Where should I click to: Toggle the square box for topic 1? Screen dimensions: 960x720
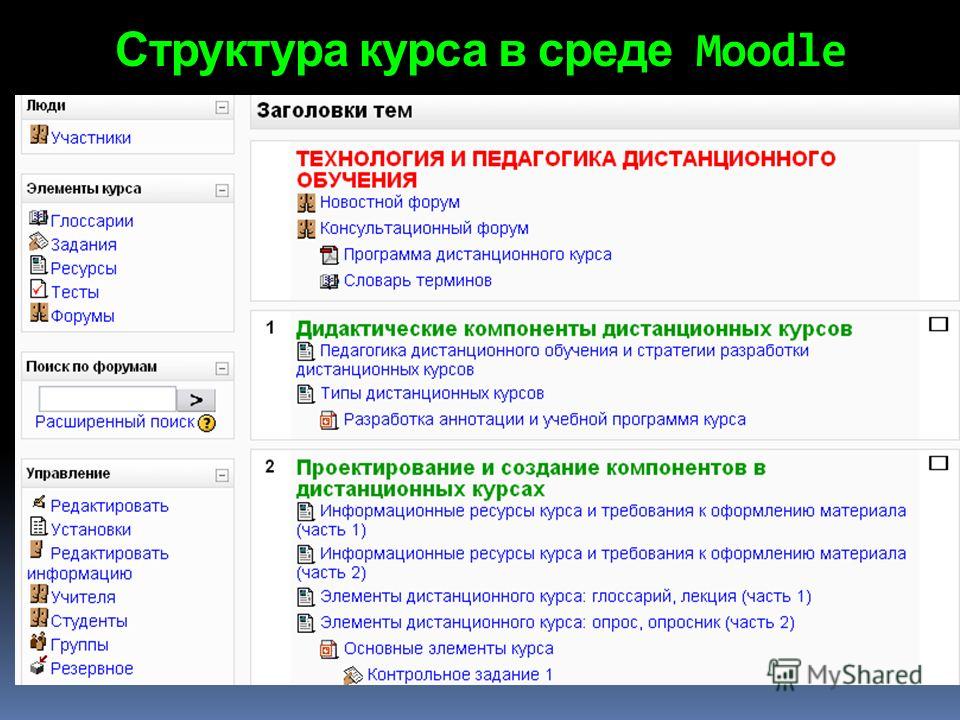pos(939,324)
